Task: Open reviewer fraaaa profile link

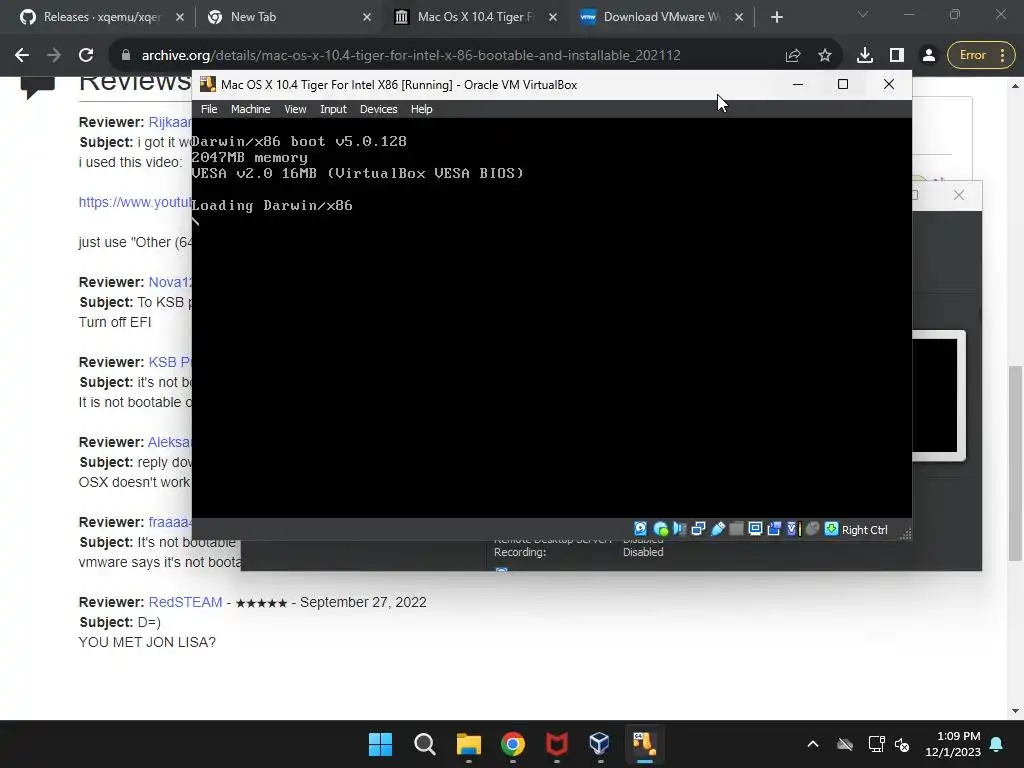Action: pos(170,522)
